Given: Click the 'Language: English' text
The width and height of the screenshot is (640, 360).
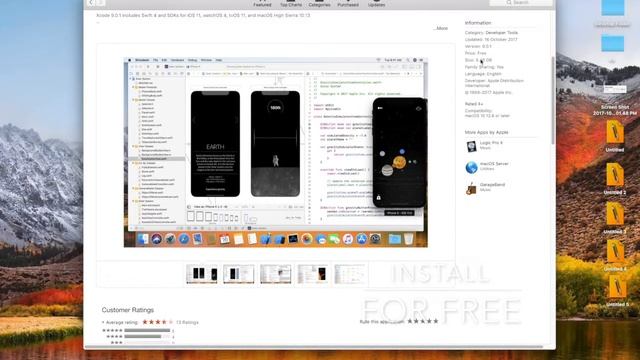Looking at the screenshot, I should [483, 74].
